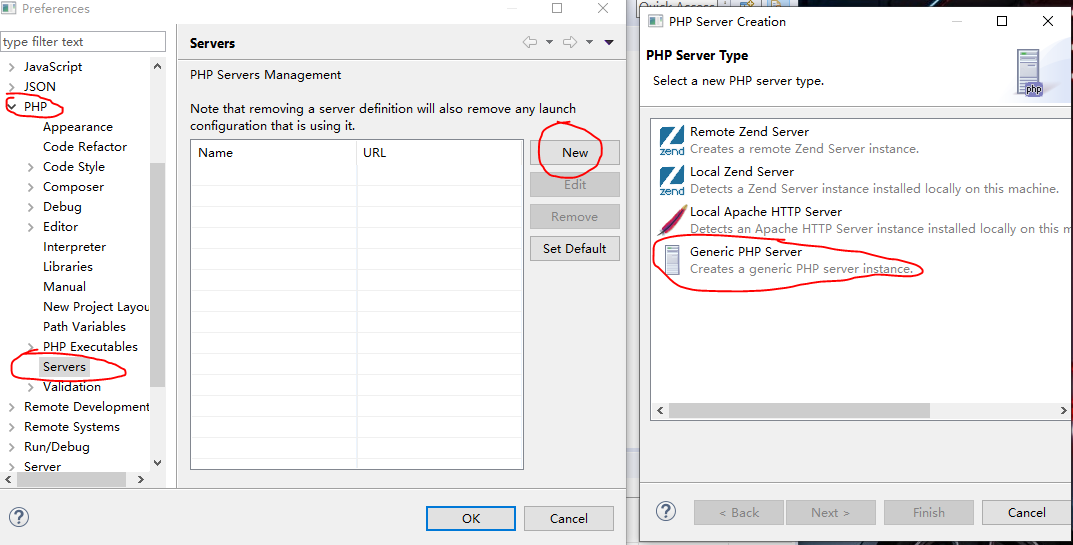
Task: Select the Local Apache HTTP Server label
Action: tap(765, 212)
